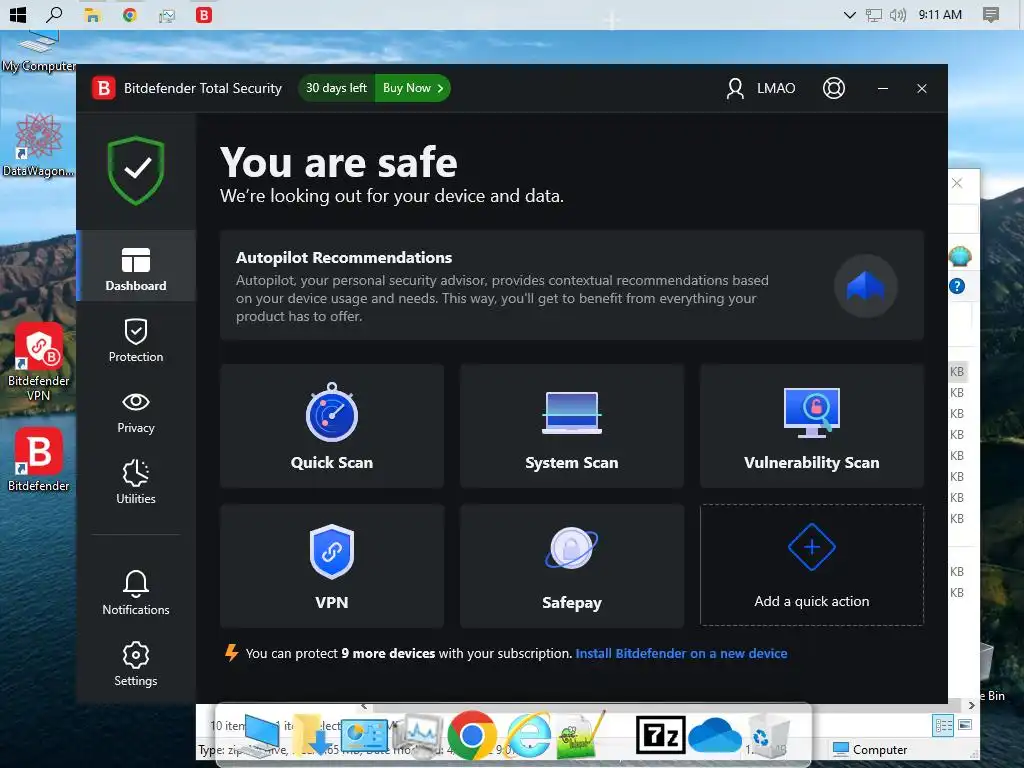Open the Autopilot Recommendations card
Screen dimensions: 1024x768
(x=571, y=285)
